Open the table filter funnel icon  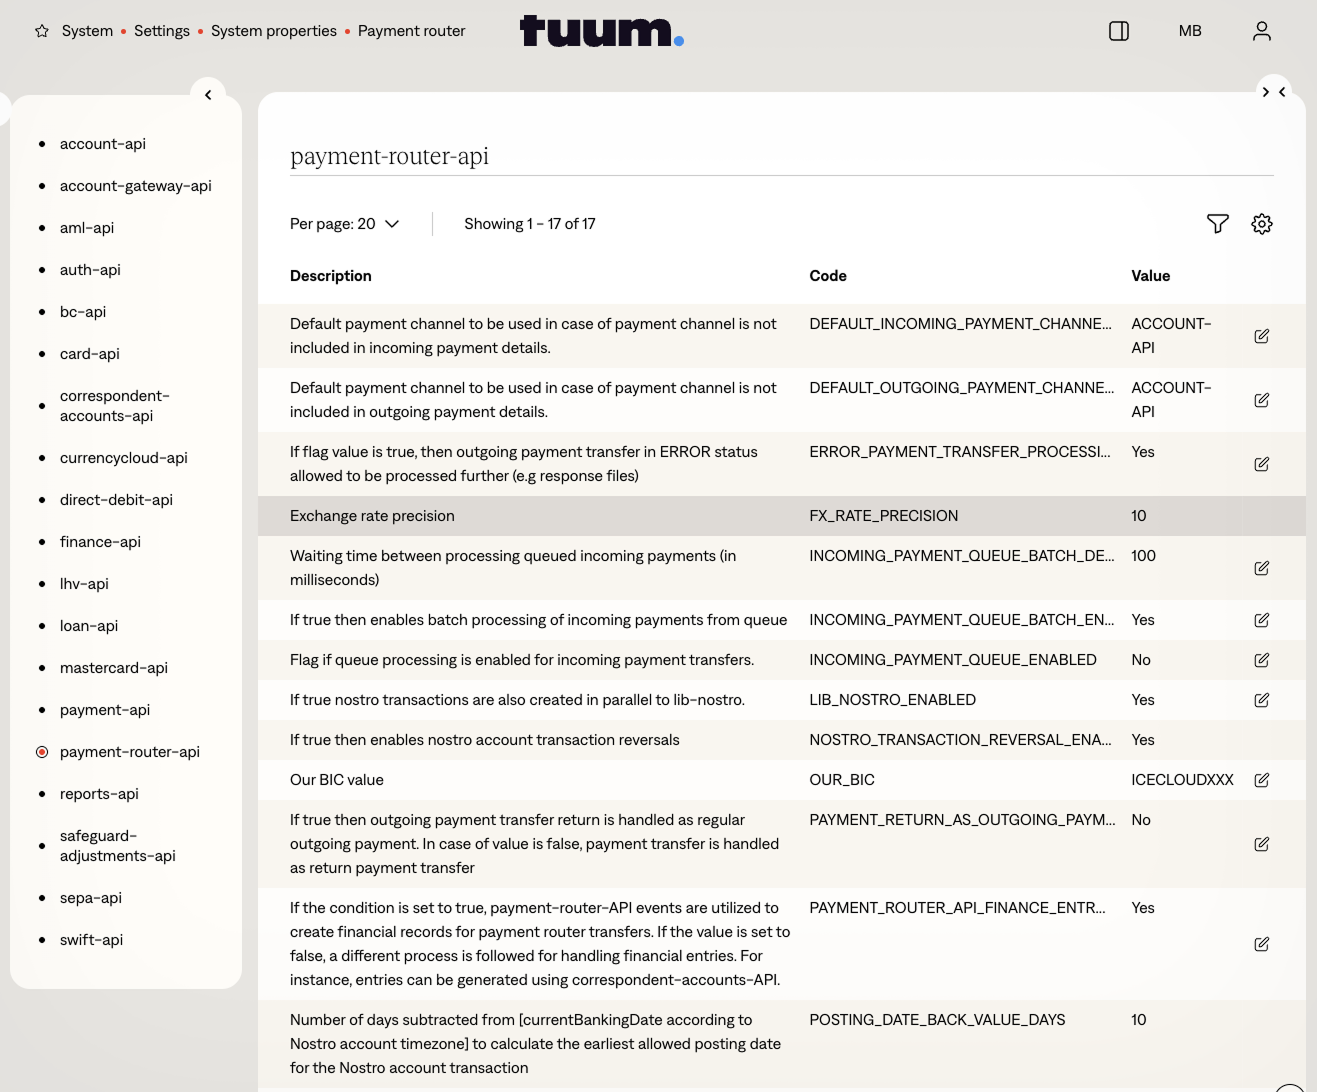pyautogui.click(x=1217, y=224)
